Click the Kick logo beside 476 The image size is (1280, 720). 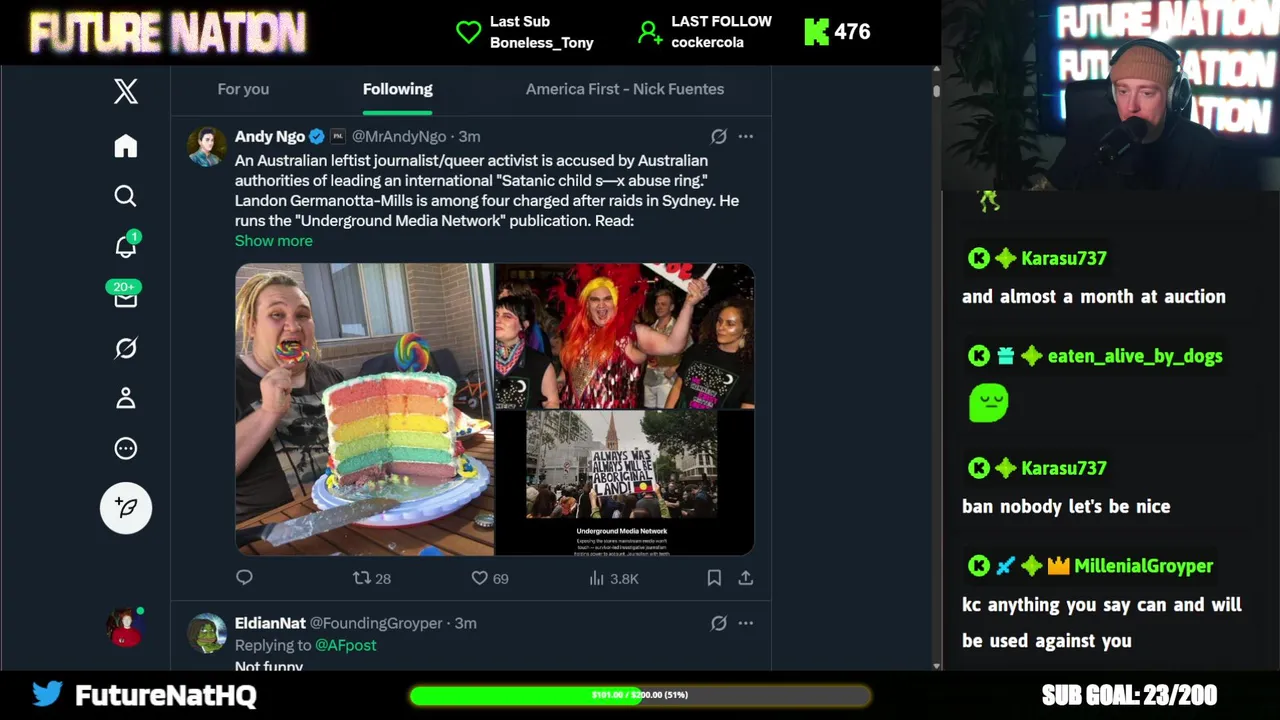coord(816,32)
